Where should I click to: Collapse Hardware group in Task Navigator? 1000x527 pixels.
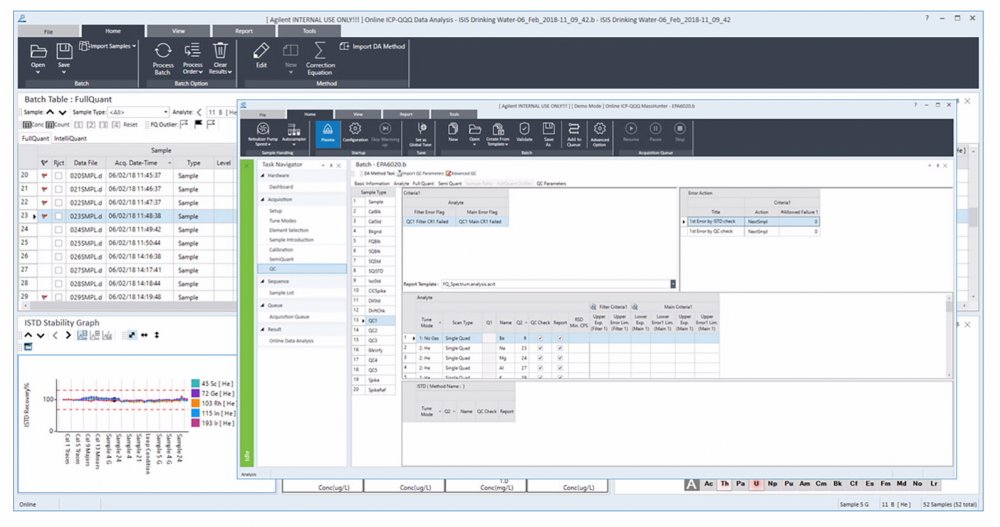tap(263, 175)
